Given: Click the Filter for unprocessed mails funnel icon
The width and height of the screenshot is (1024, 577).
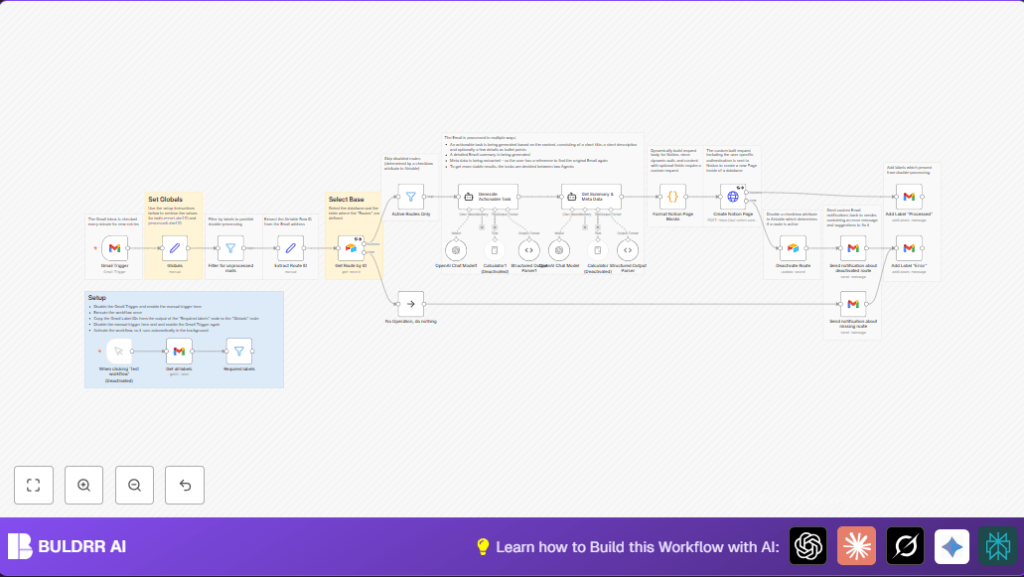Looking at the screenshot, I should (x=231, y=247).
